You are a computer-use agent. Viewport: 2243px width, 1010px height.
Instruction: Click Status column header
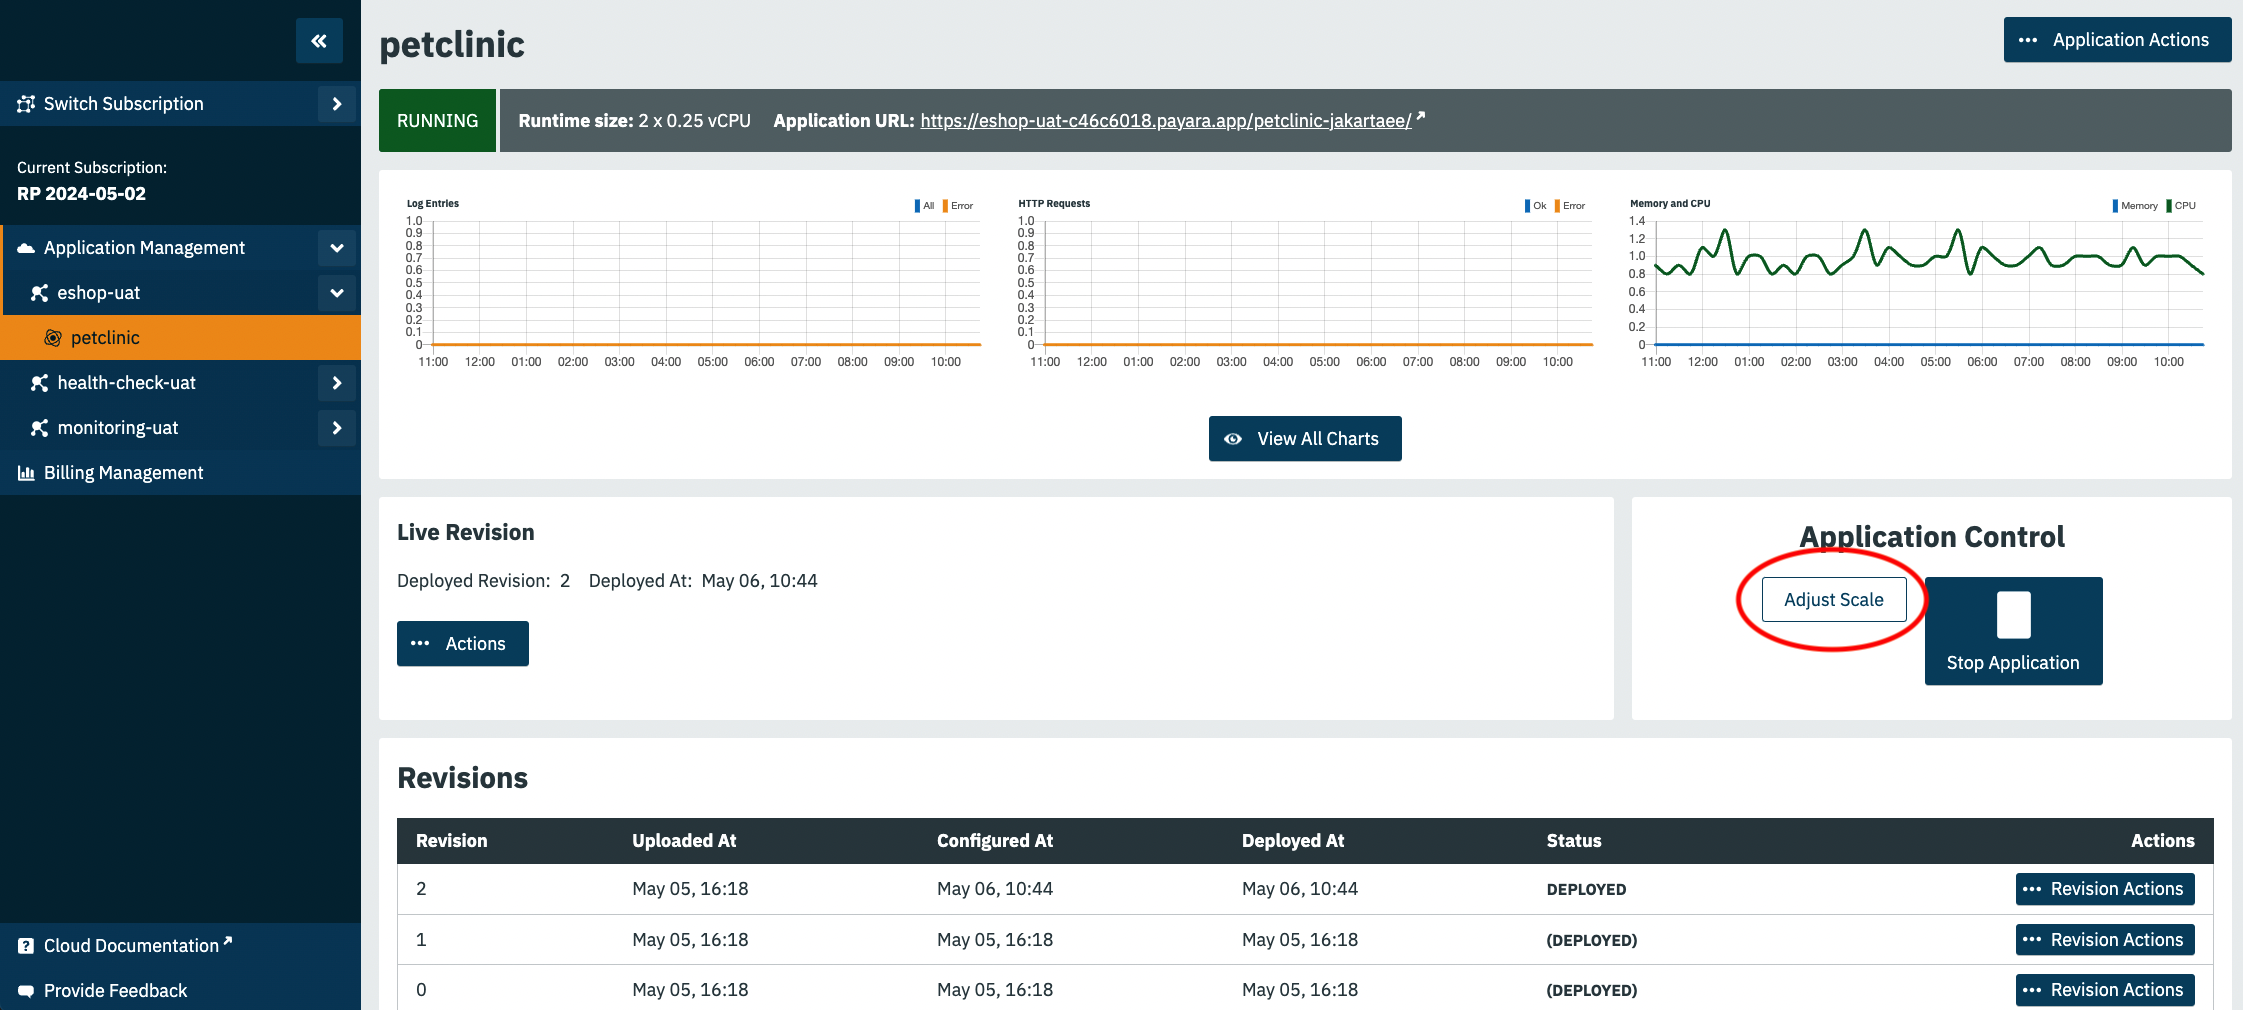1574,841
